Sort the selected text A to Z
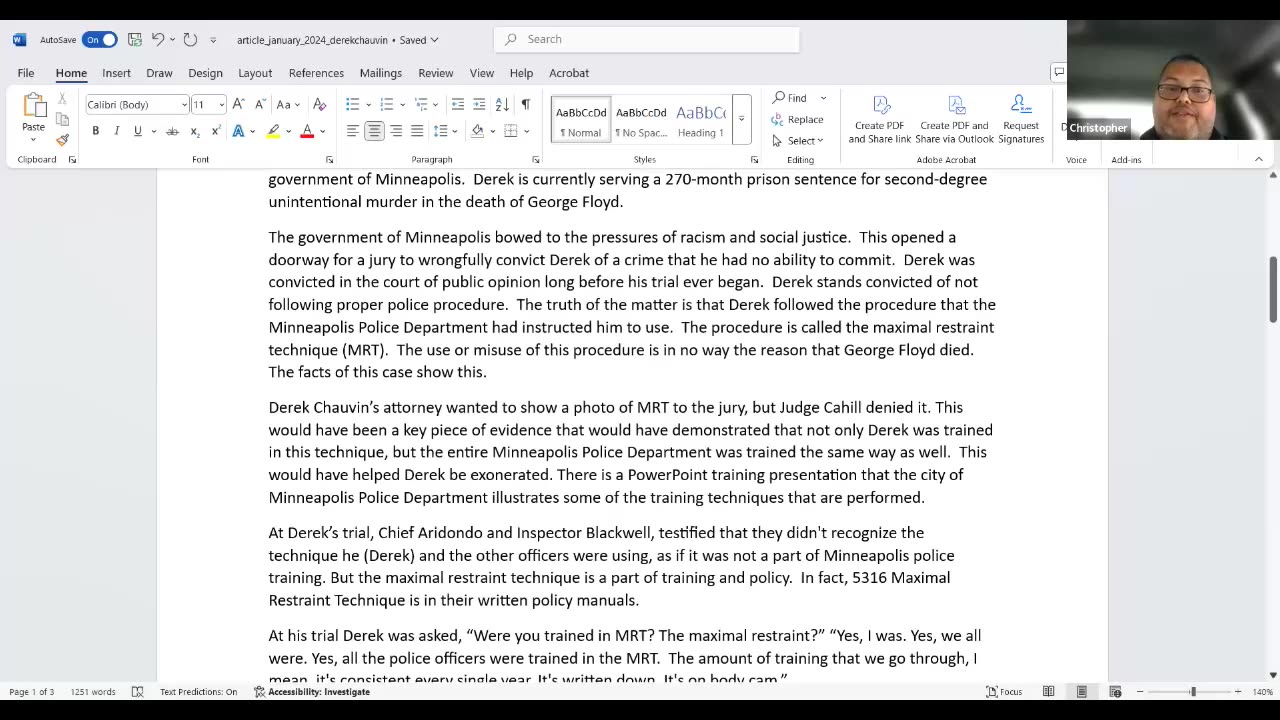1280x720 pixels. click(502, 104)
